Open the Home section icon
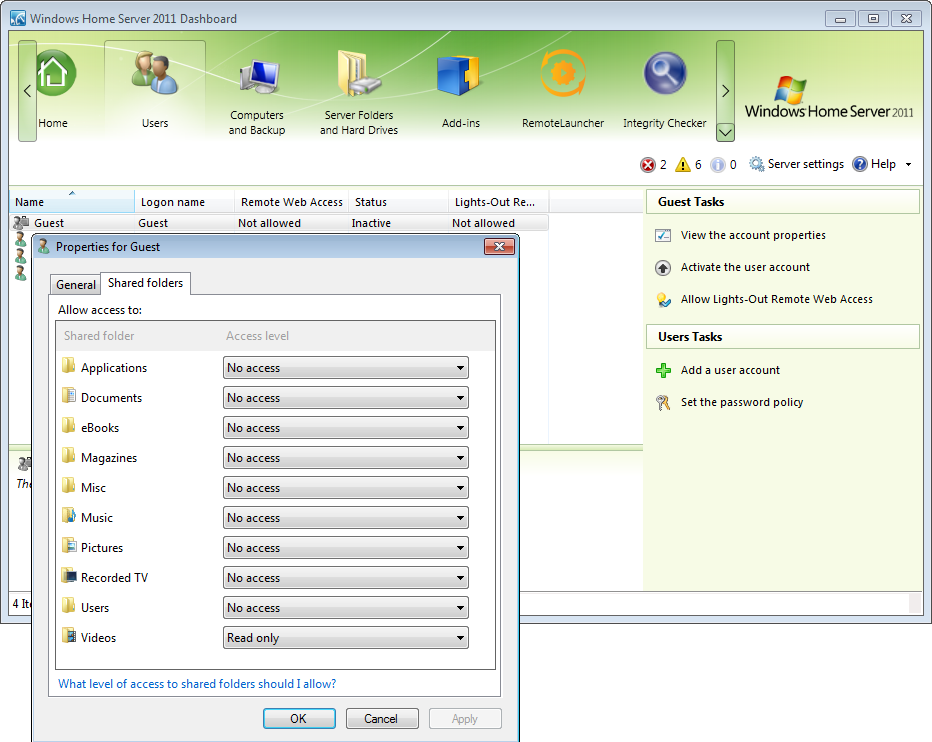Screen dimensions: 932x742 [55, 73]
